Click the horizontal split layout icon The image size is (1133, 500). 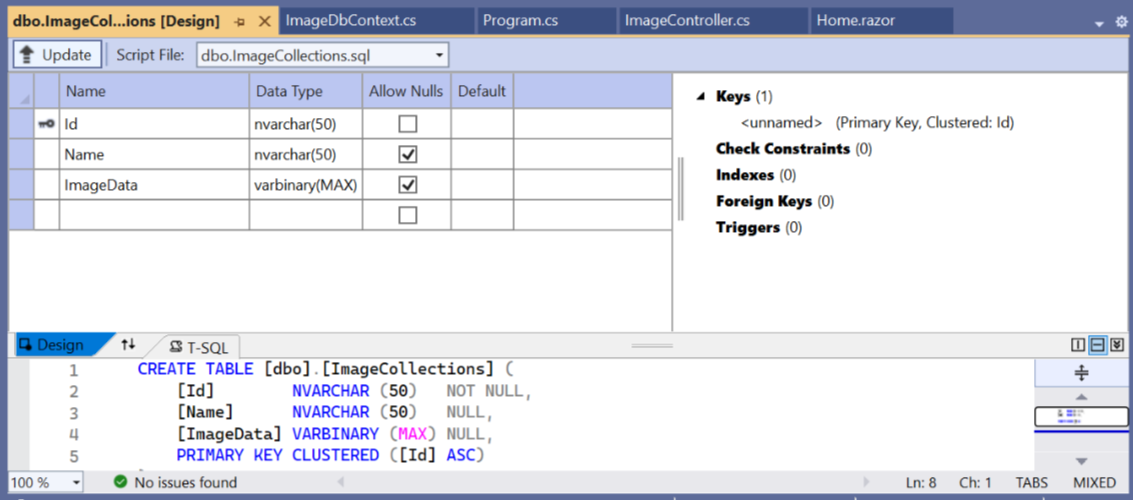click(1098, 345)
